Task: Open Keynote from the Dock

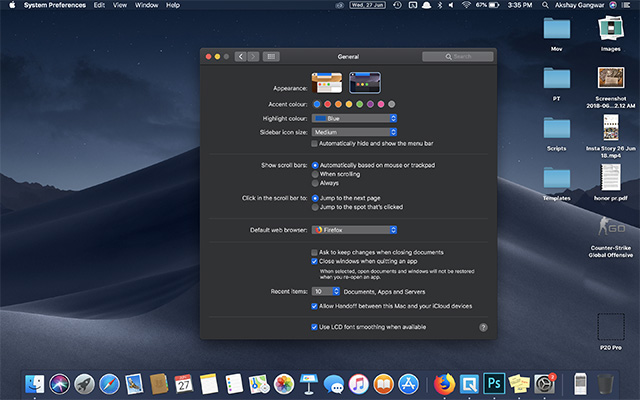Action: point(309,384)
